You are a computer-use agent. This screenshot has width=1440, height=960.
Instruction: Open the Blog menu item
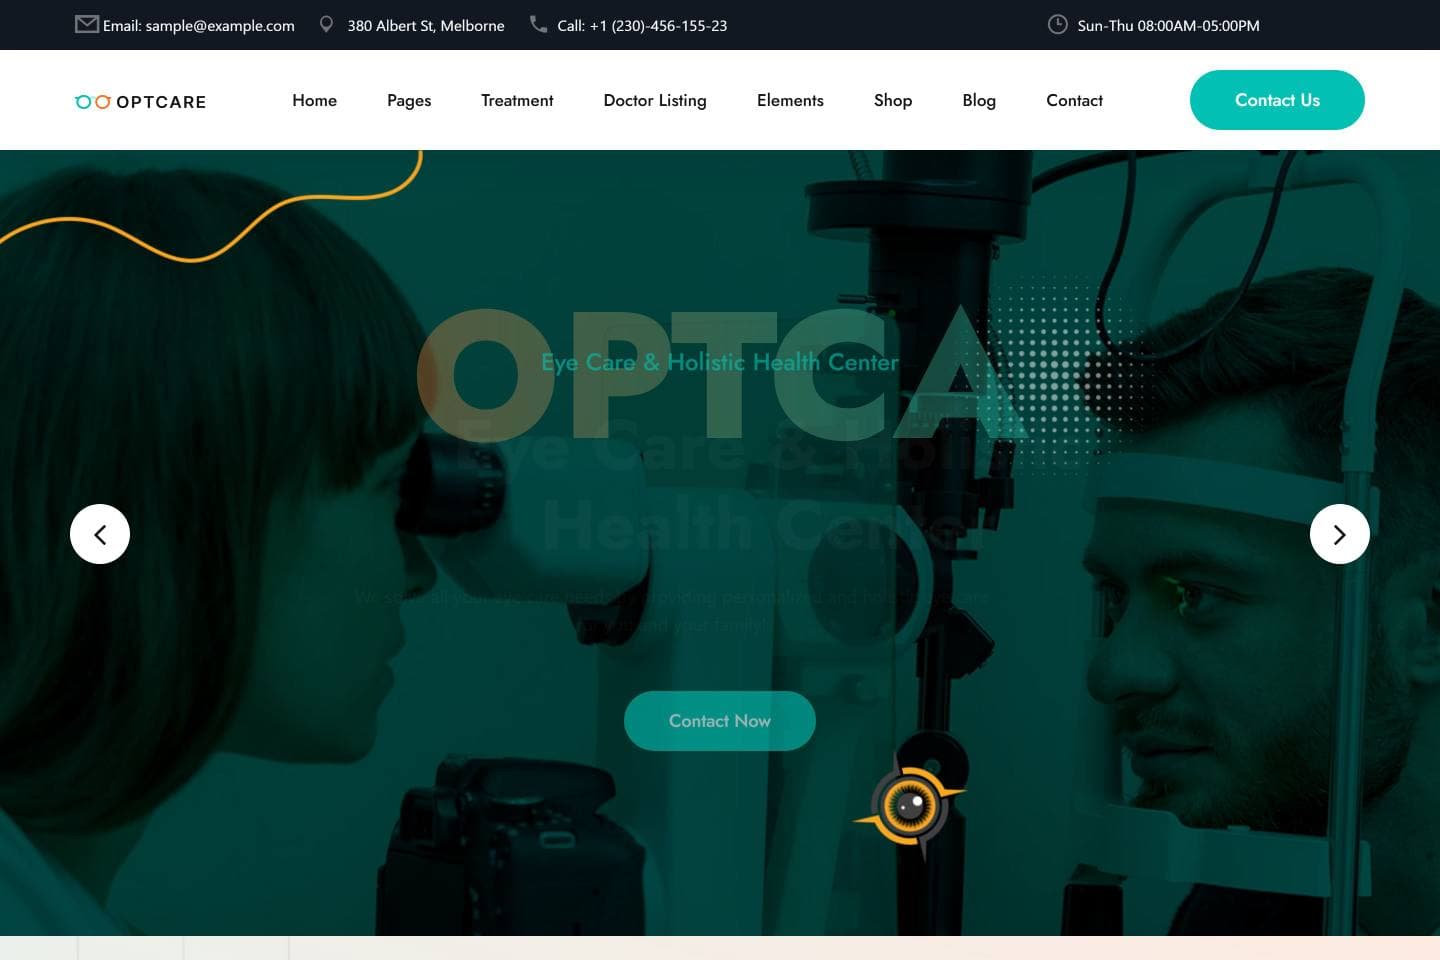(979, 101)
